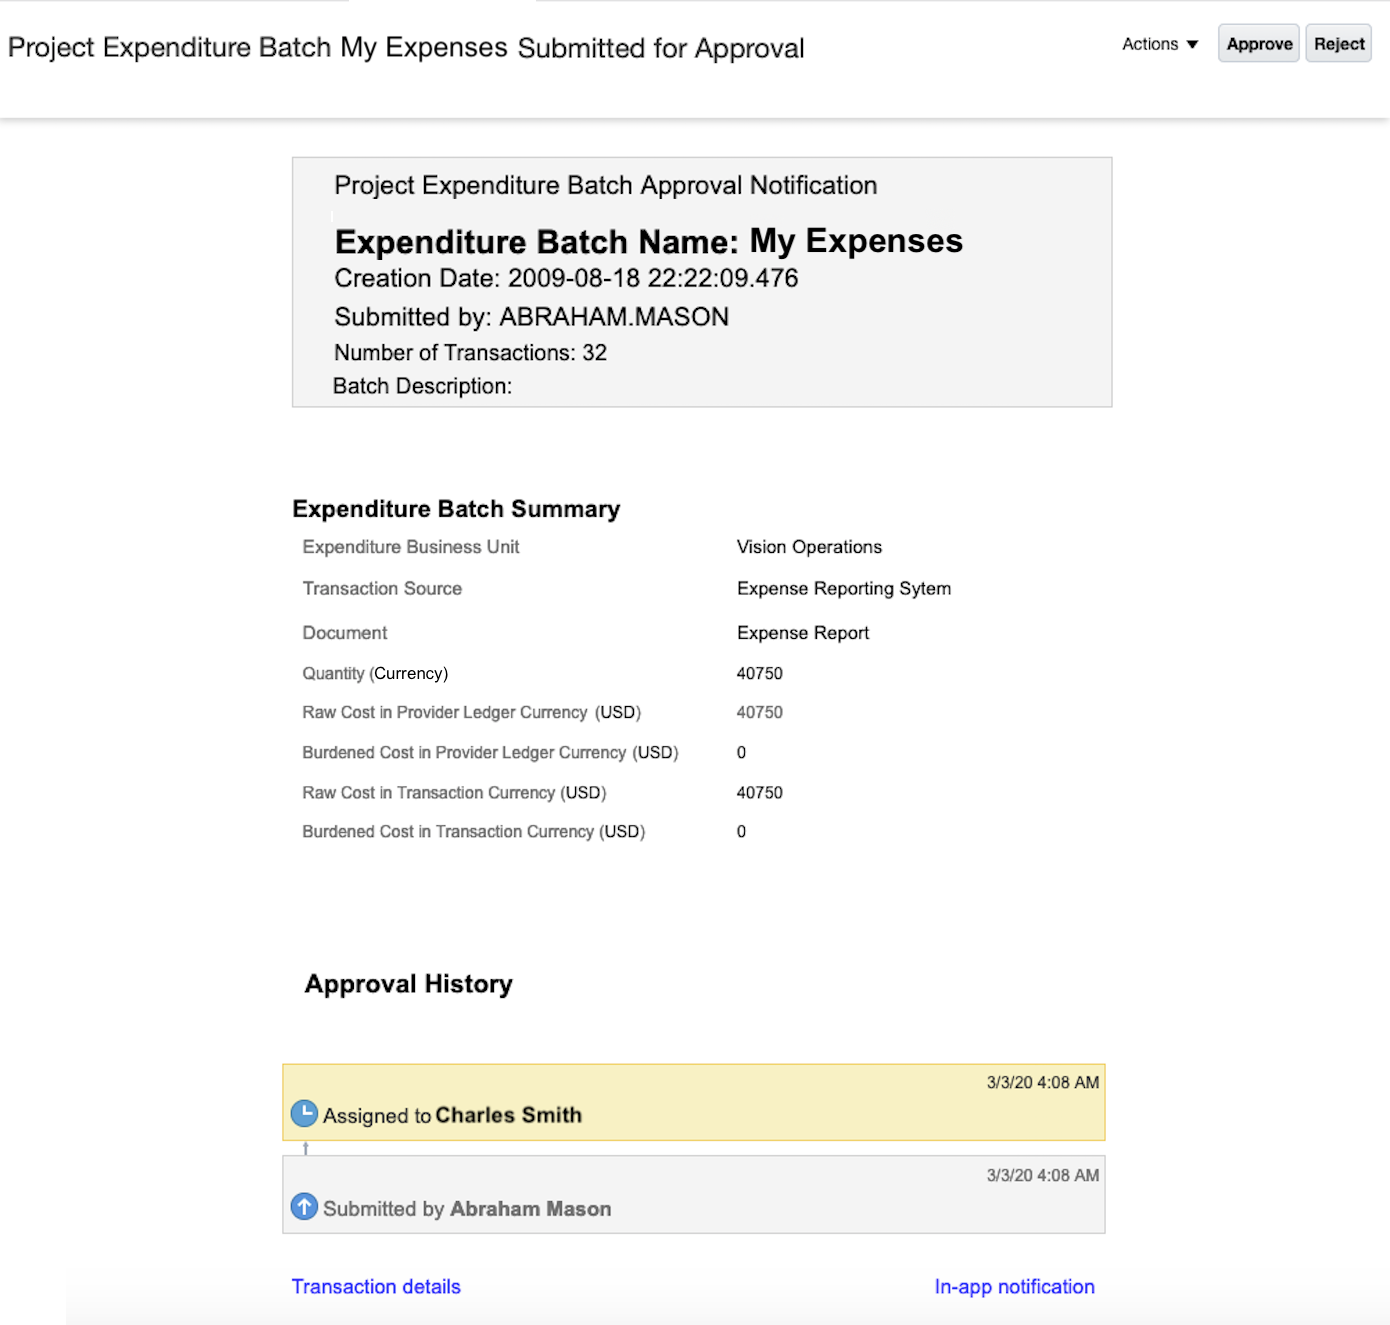Click the up-arrow icon beside Submitted by Abraham Mason

point(304,1207)
